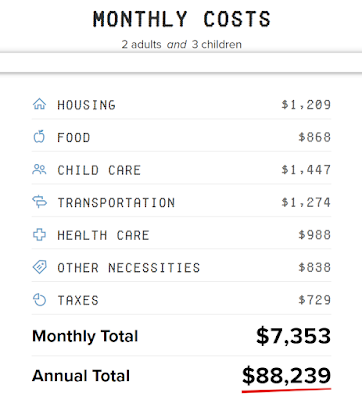Click the Housing house icon
Image resolution: width=362 pixels, height=400 pixels.
[x=39, y=104]
